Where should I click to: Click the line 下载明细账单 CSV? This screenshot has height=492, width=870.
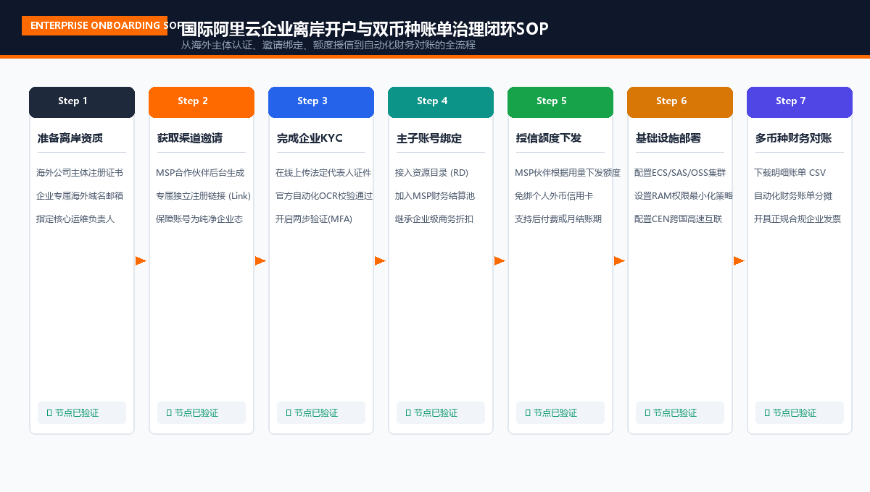(x=790, y=173)
